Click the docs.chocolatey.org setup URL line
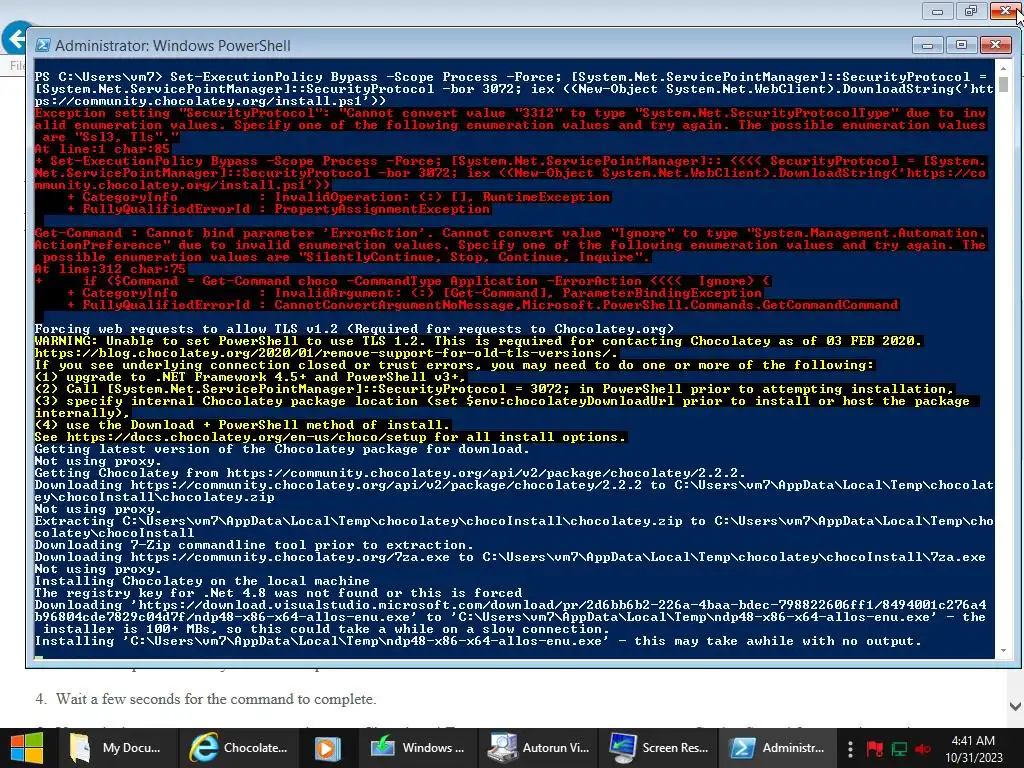1024x768 pixels. pyautogui.click(x=330, y=437)
